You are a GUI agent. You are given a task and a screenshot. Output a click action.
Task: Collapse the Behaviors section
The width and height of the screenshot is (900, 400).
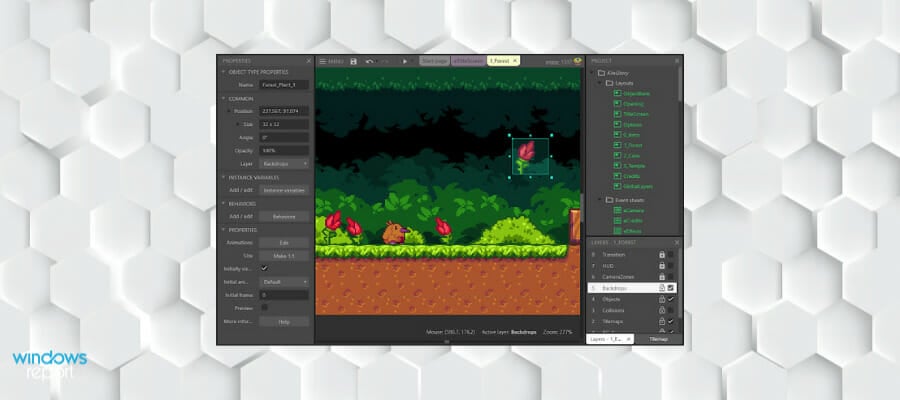pyautogui.click(x=223, y=204)
